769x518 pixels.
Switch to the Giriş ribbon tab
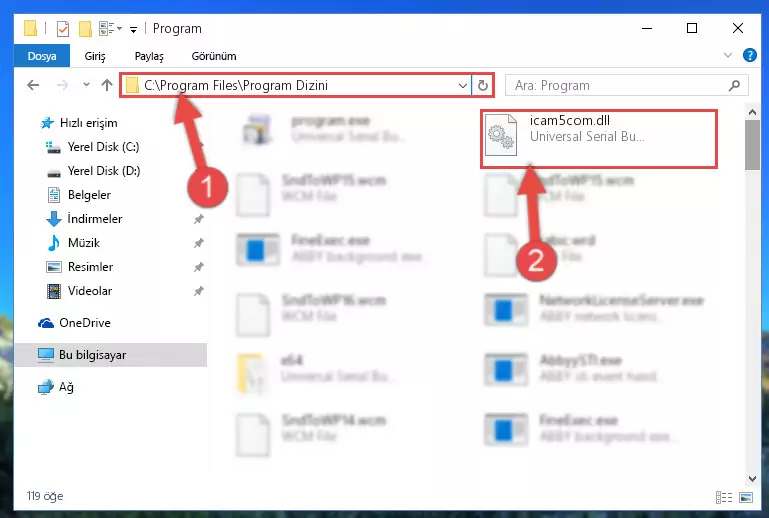coord(95,56)
